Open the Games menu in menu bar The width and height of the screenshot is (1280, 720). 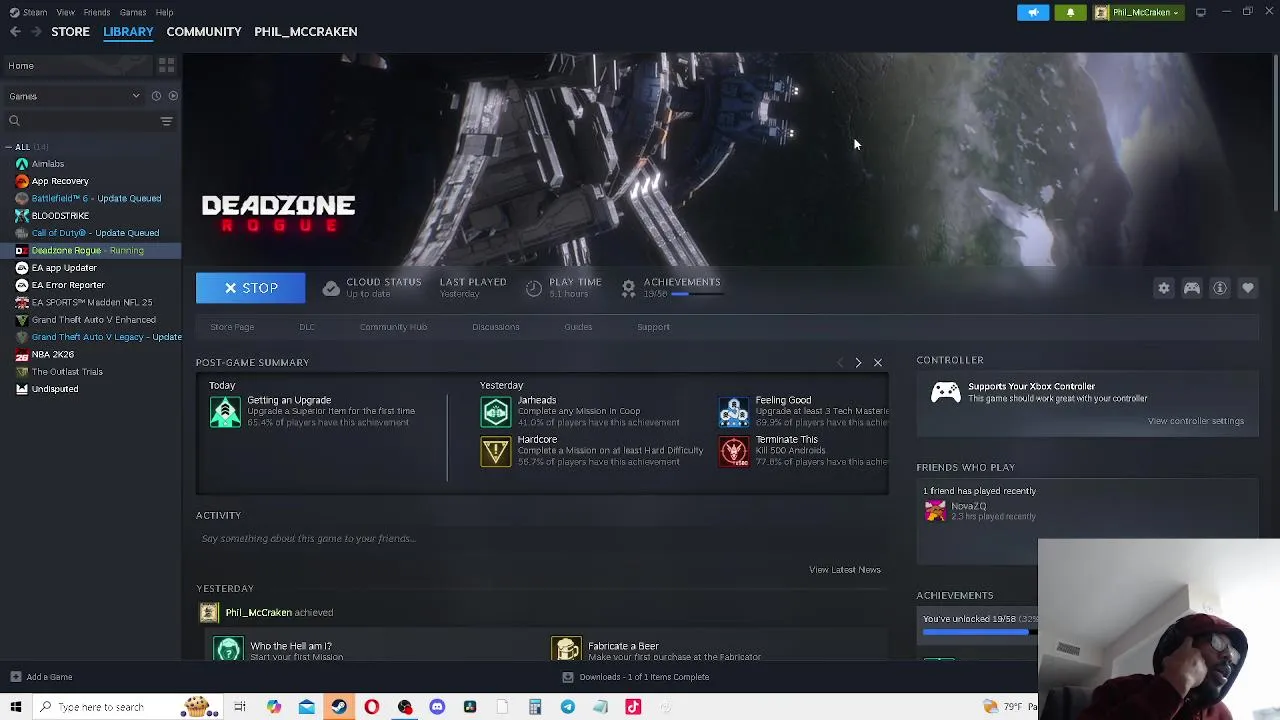click(133, 12)
